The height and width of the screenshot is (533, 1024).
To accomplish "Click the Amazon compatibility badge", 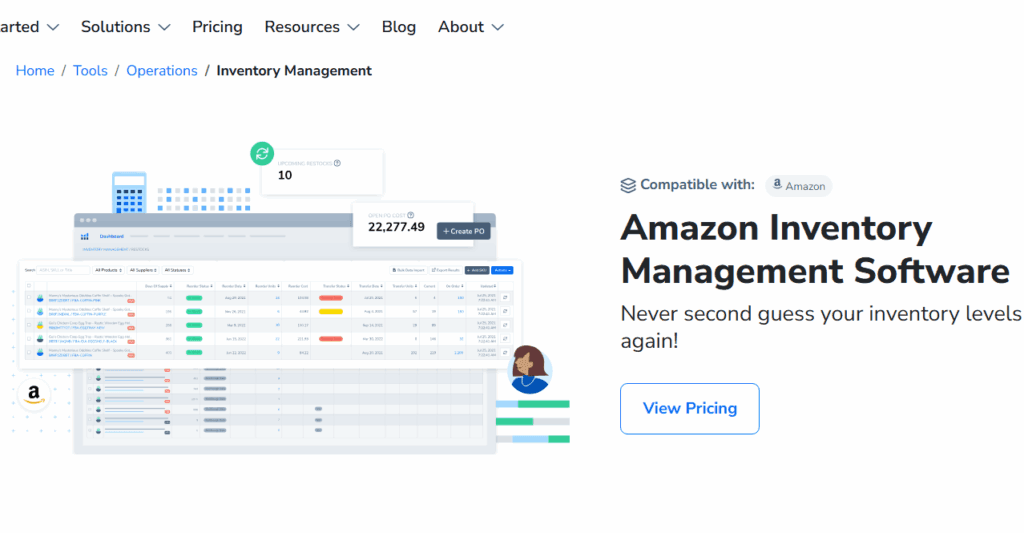I will click(x=798, y=186).
